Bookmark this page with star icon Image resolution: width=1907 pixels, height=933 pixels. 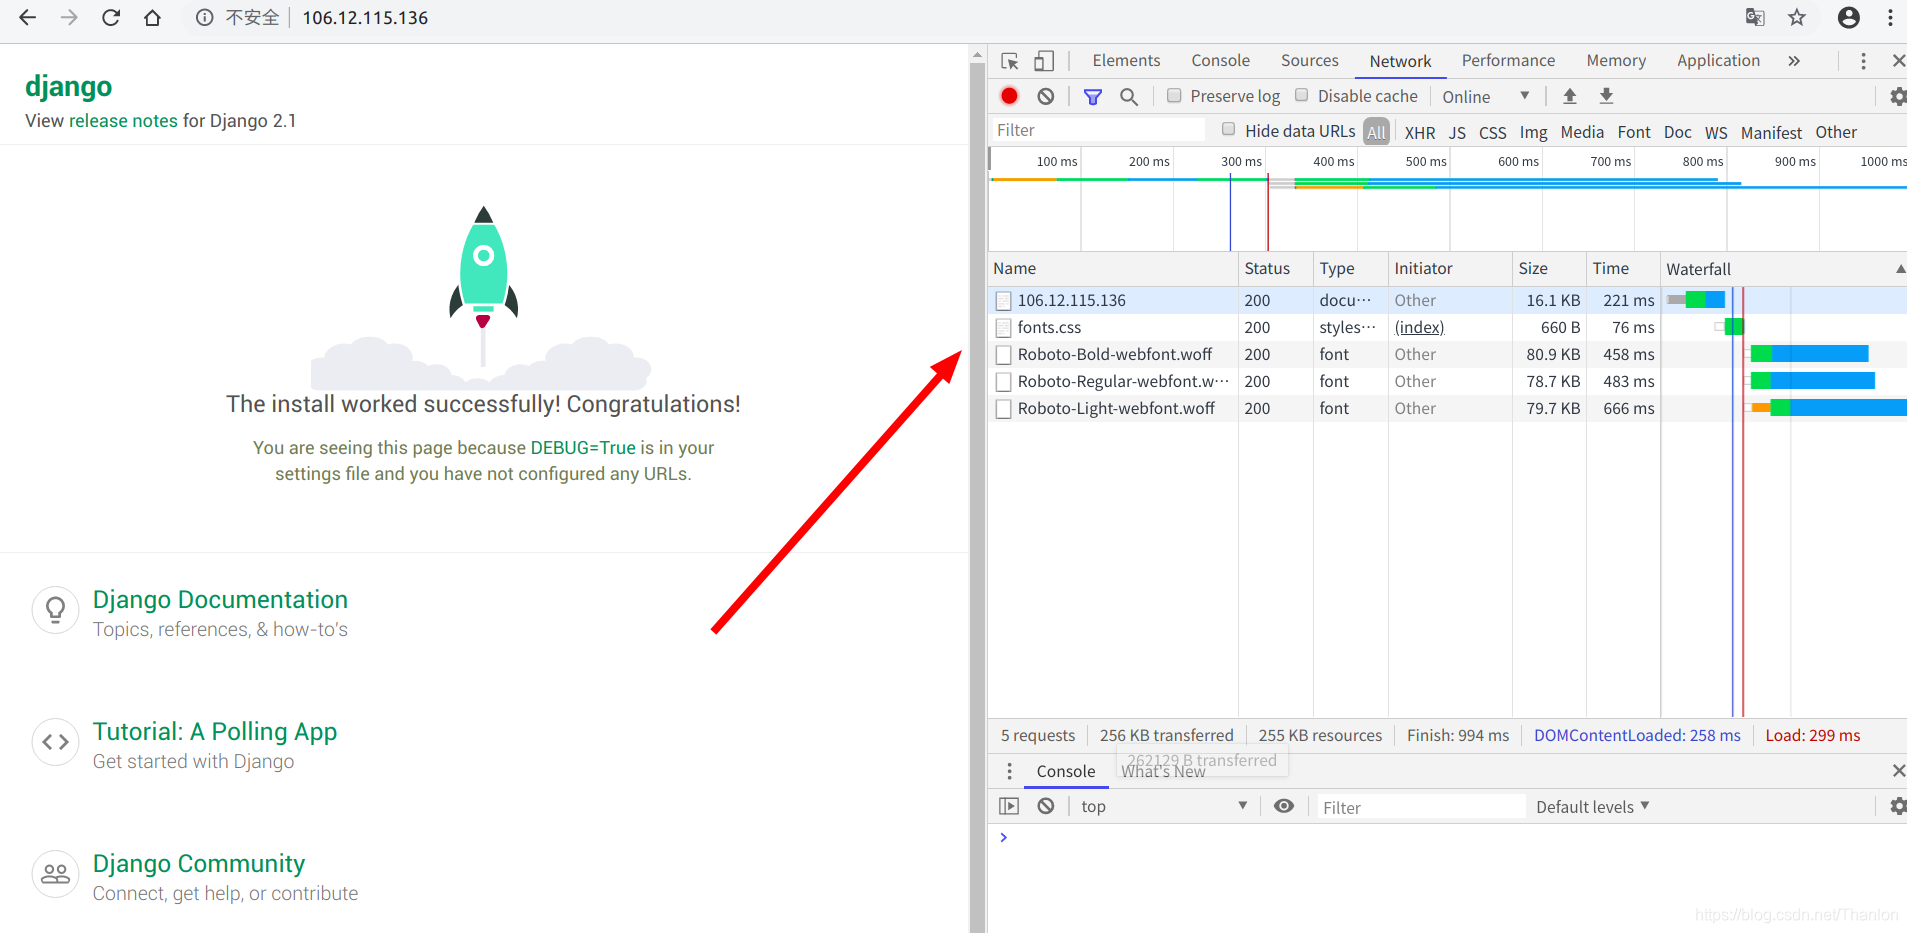point(1797,17)
